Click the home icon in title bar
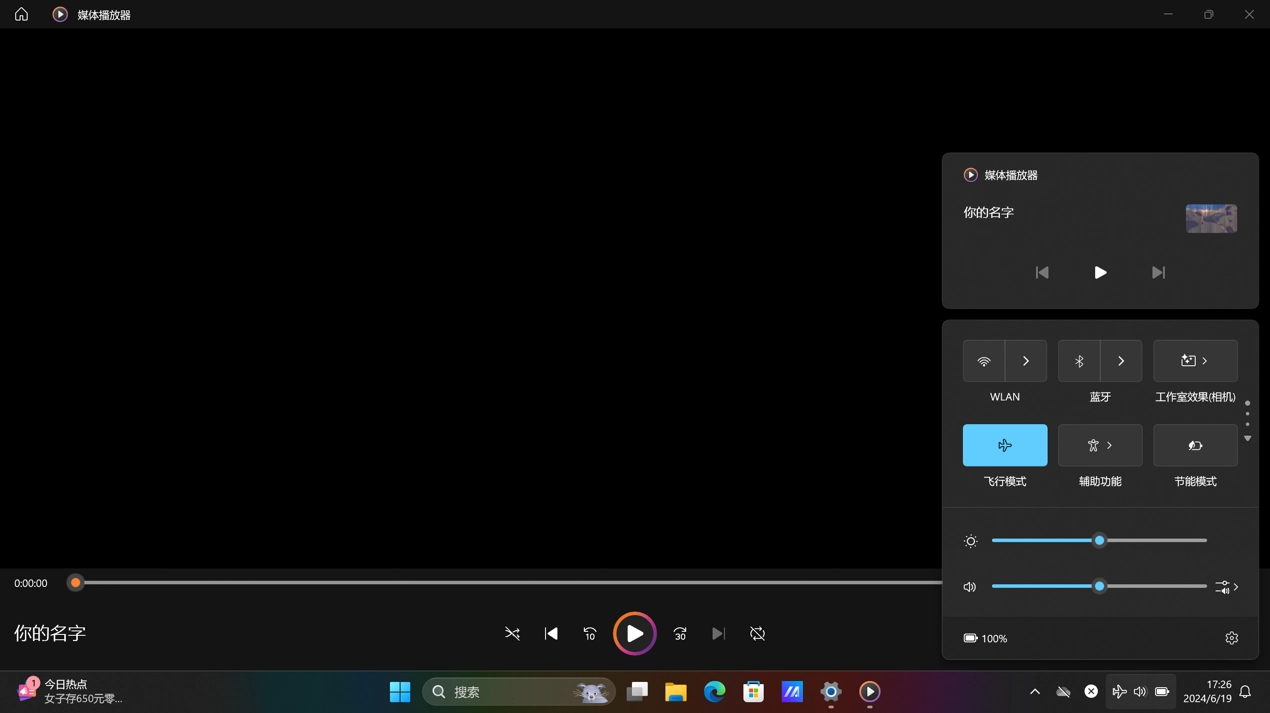 pos(21,14)
